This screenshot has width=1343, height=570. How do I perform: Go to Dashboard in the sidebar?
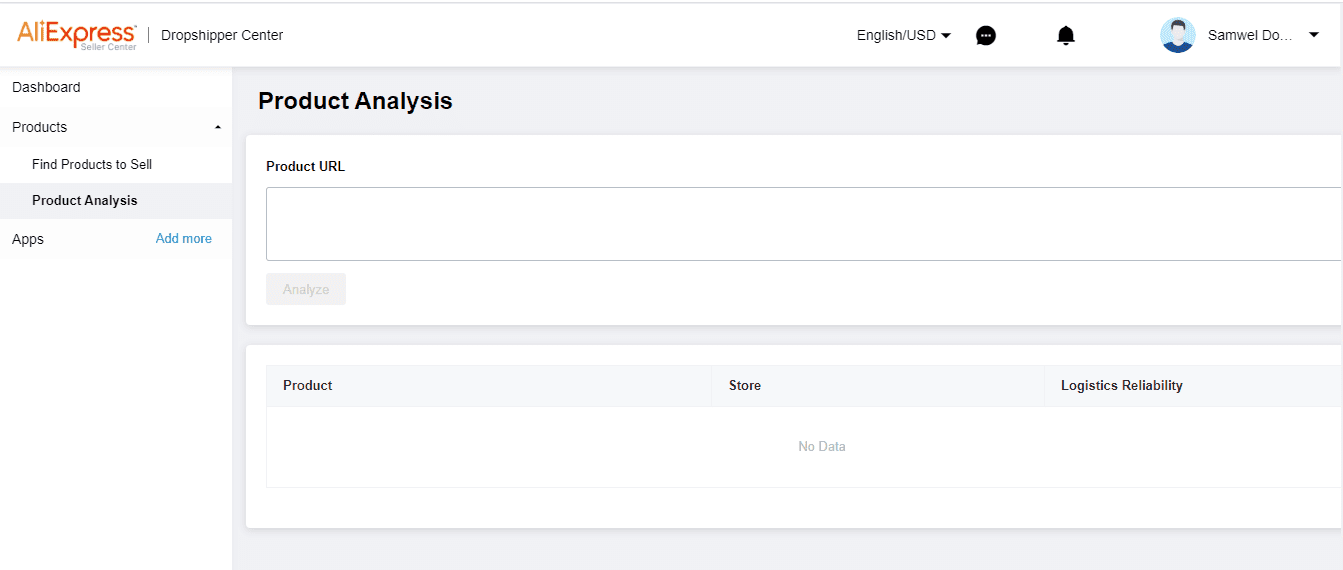click(x=46, y=87)
